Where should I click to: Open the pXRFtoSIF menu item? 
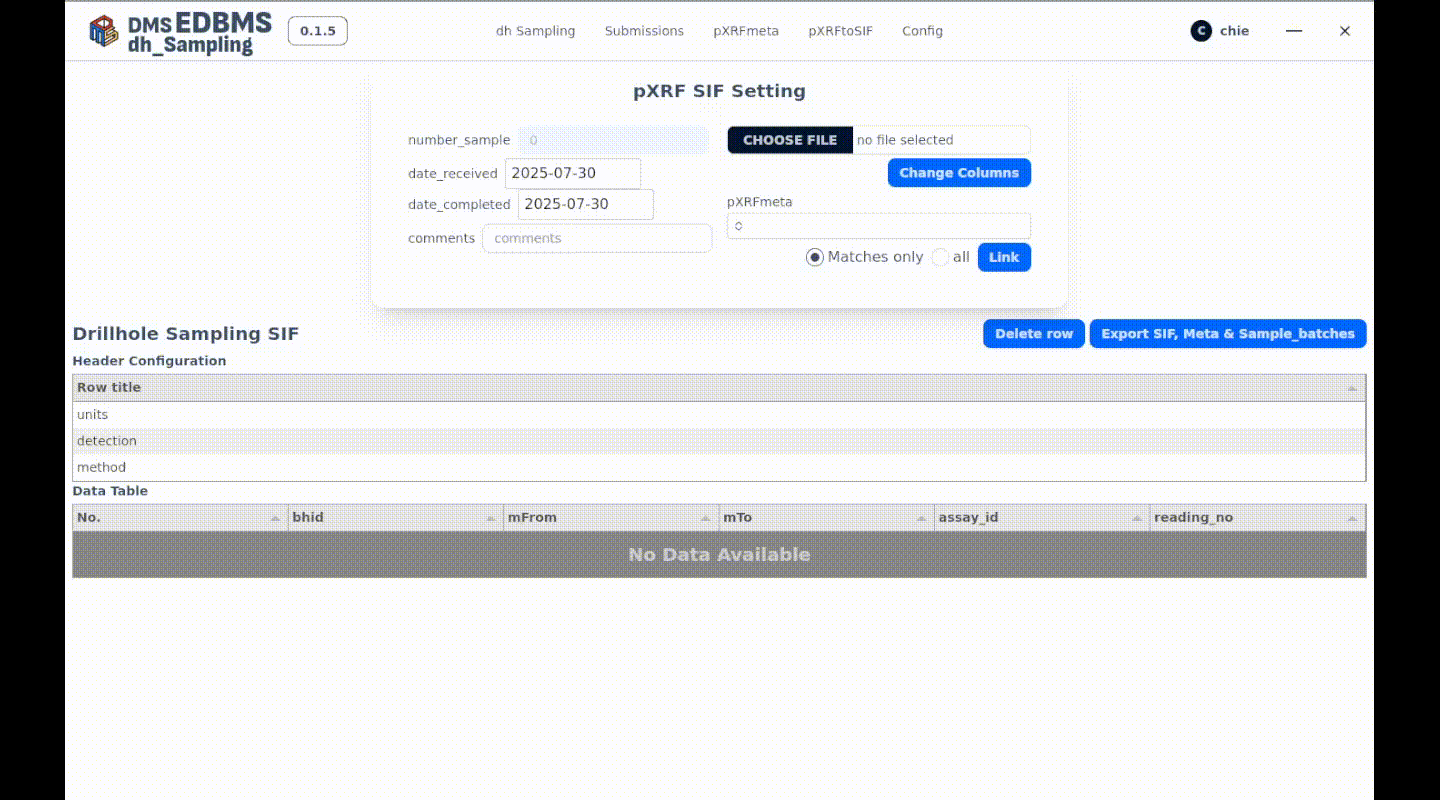(x=840, y=31)
